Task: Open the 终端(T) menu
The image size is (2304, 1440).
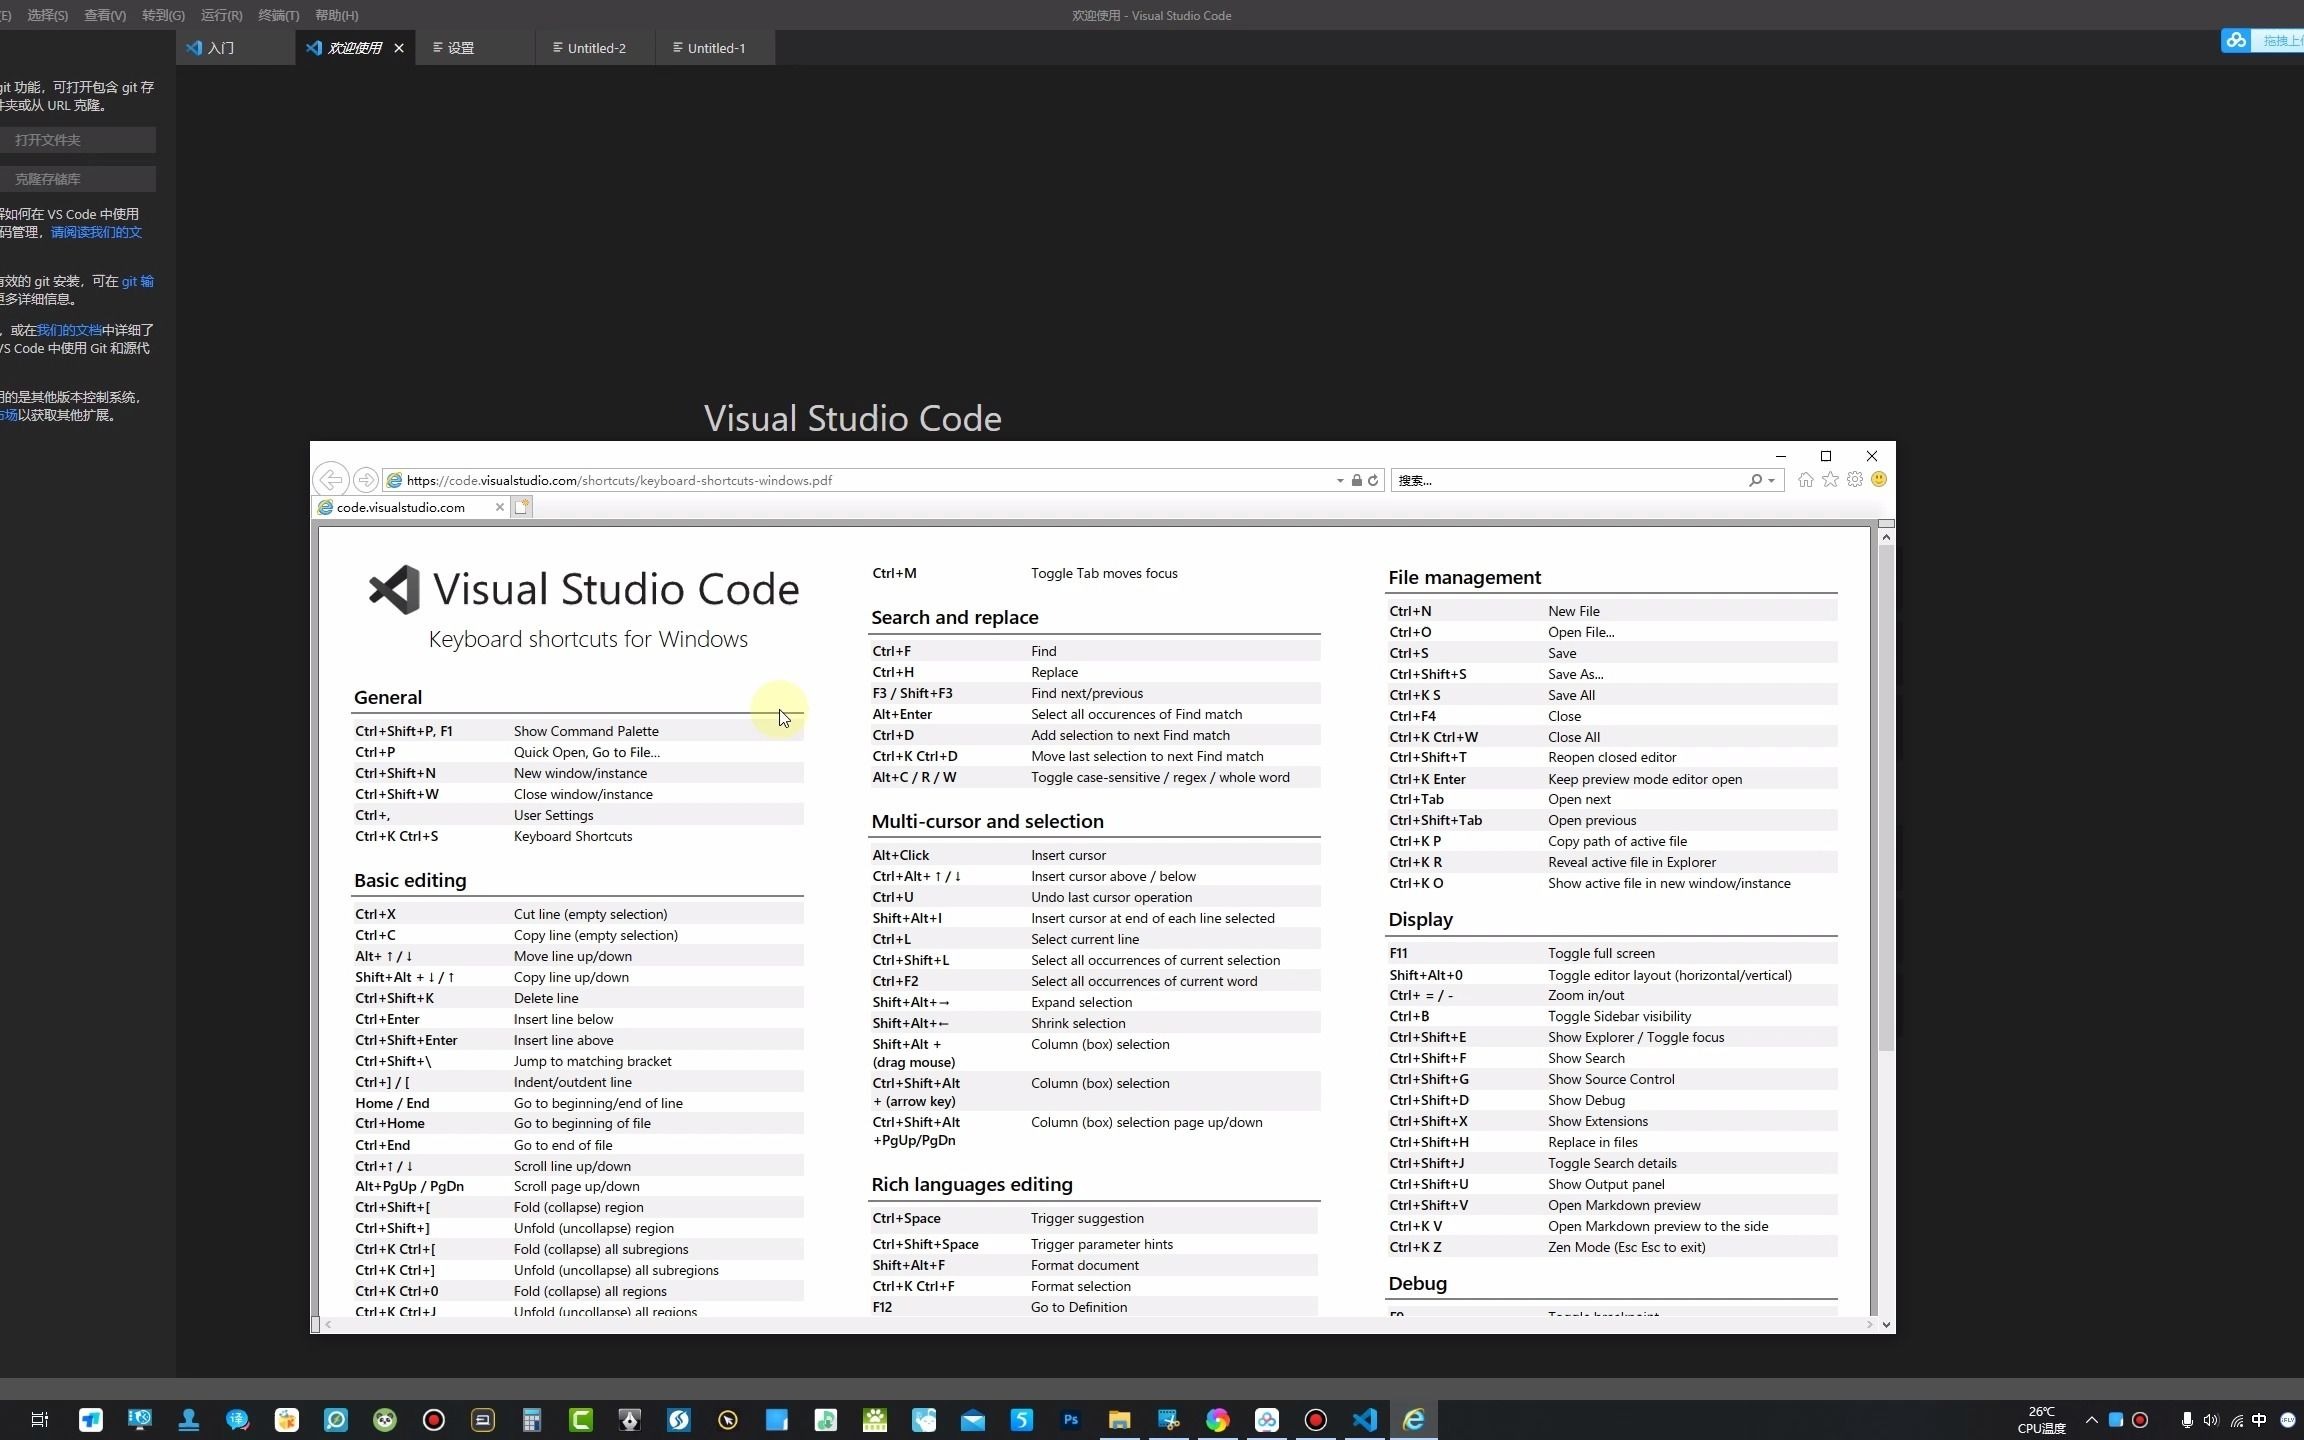Action: click(279, 15)
